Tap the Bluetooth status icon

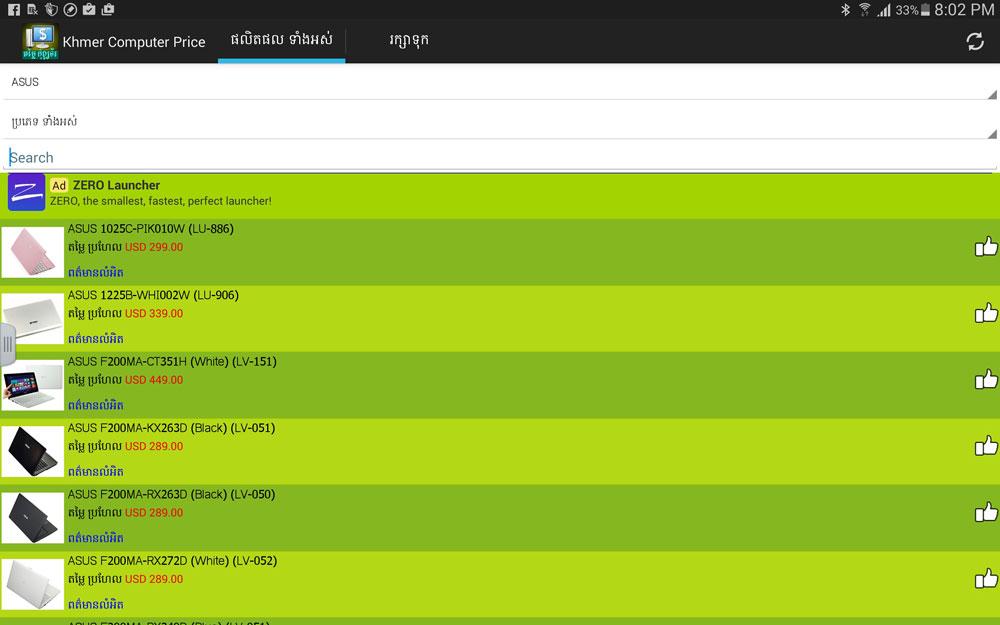pos(845,10)
